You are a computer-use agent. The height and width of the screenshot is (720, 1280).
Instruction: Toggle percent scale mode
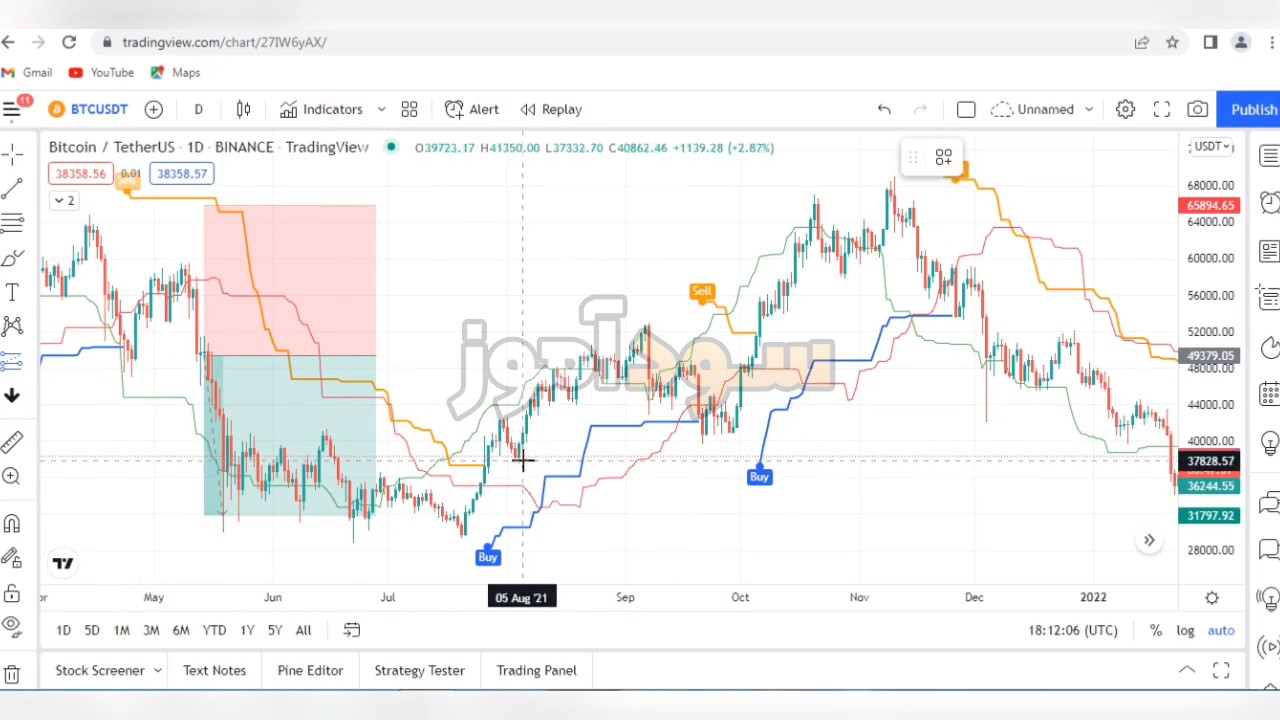click(x=1156, y=630)
